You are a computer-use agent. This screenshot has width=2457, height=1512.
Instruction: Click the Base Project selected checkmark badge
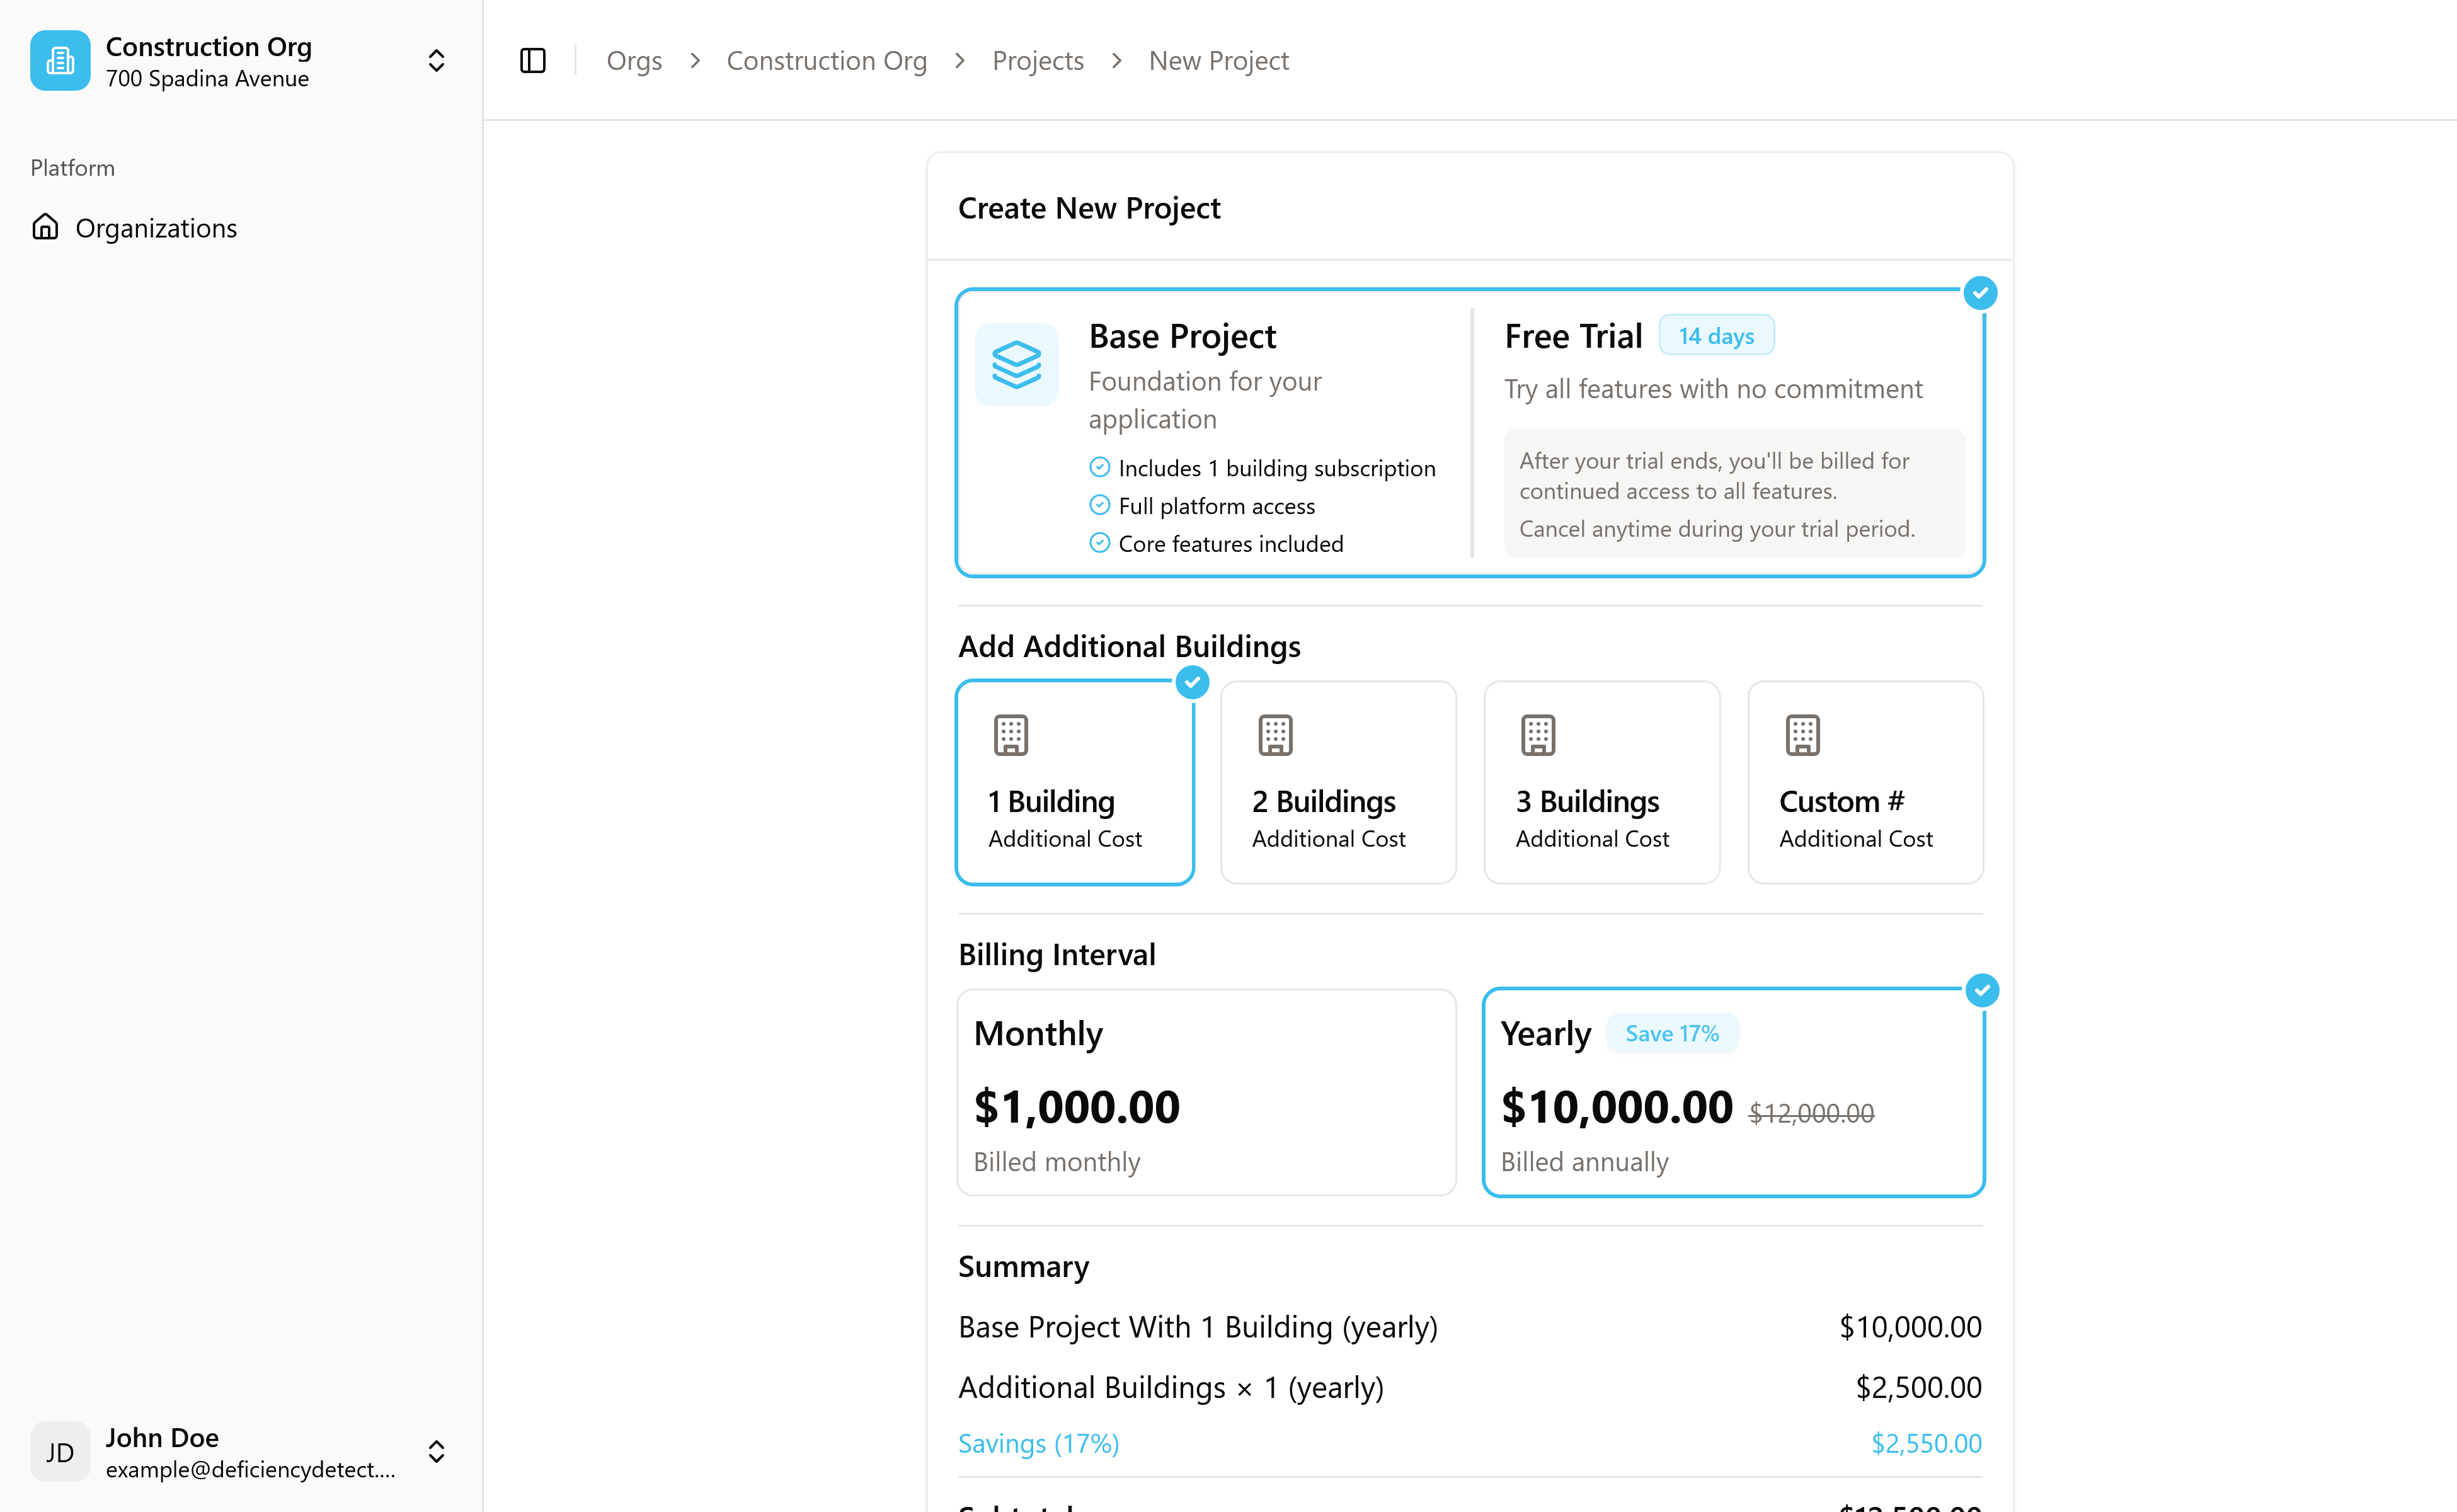(x=1980, y=293)
